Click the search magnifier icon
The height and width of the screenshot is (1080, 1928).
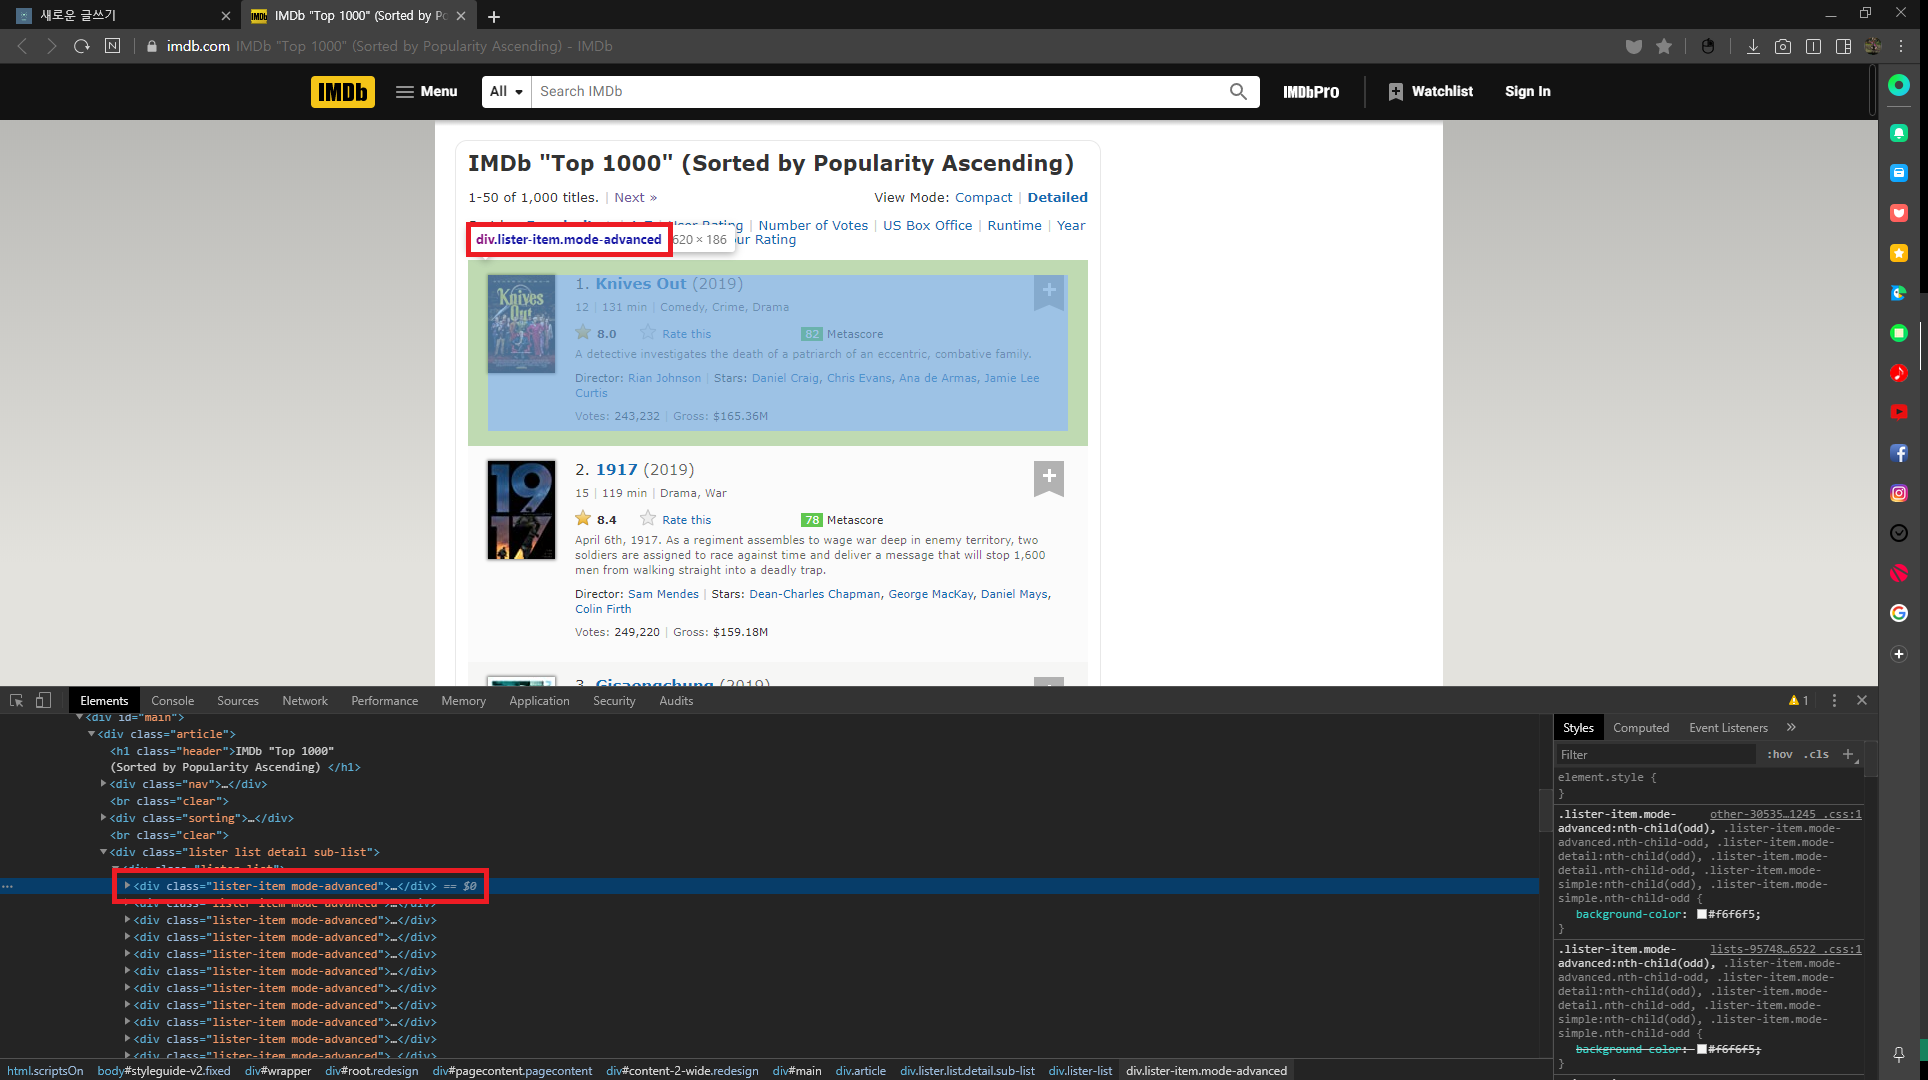[x=1238, y=92]
